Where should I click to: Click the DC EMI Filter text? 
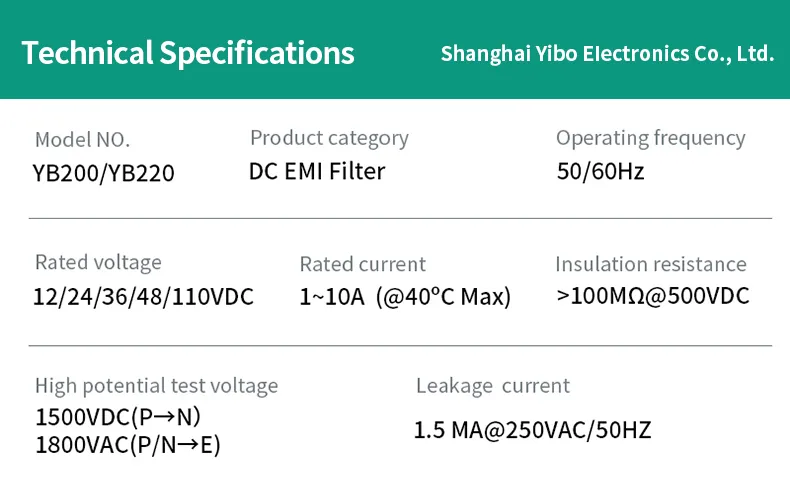click(316, 171)
